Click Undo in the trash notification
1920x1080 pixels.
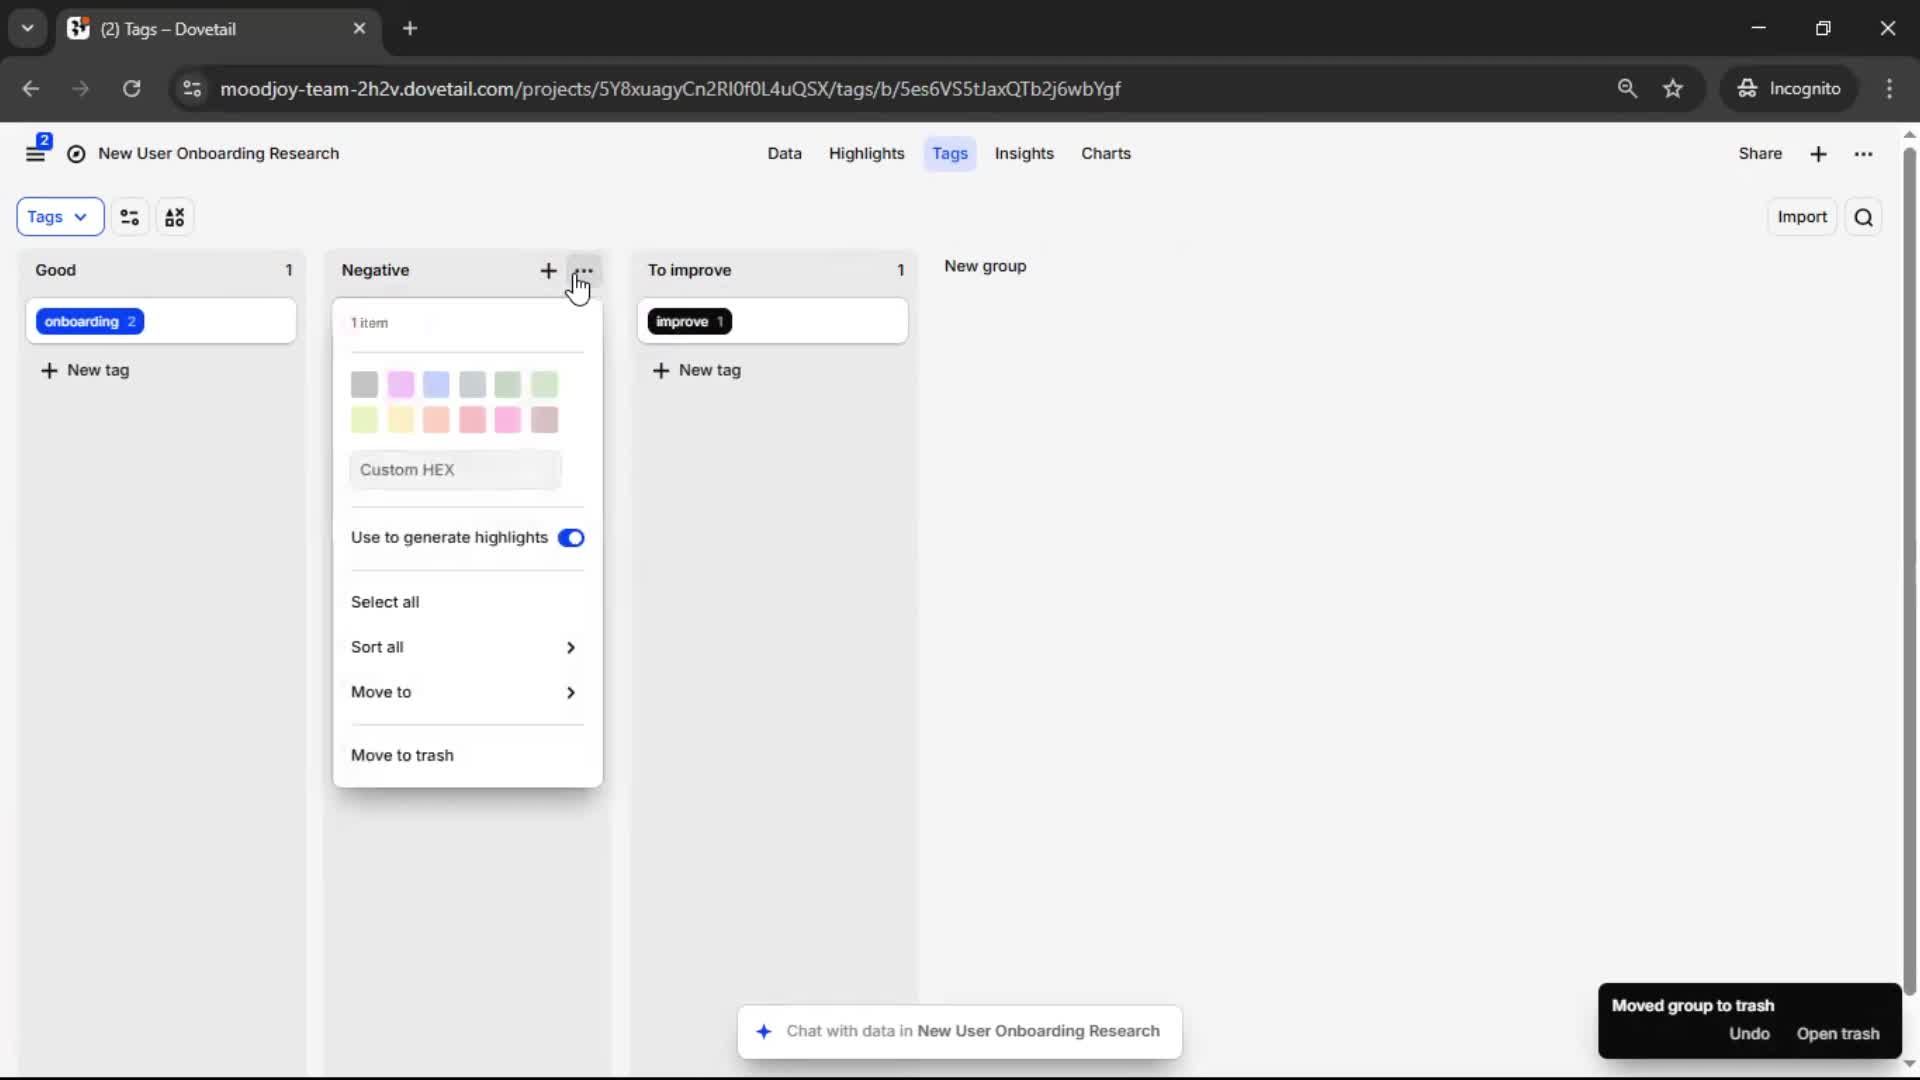[x=1749, y=1034]
